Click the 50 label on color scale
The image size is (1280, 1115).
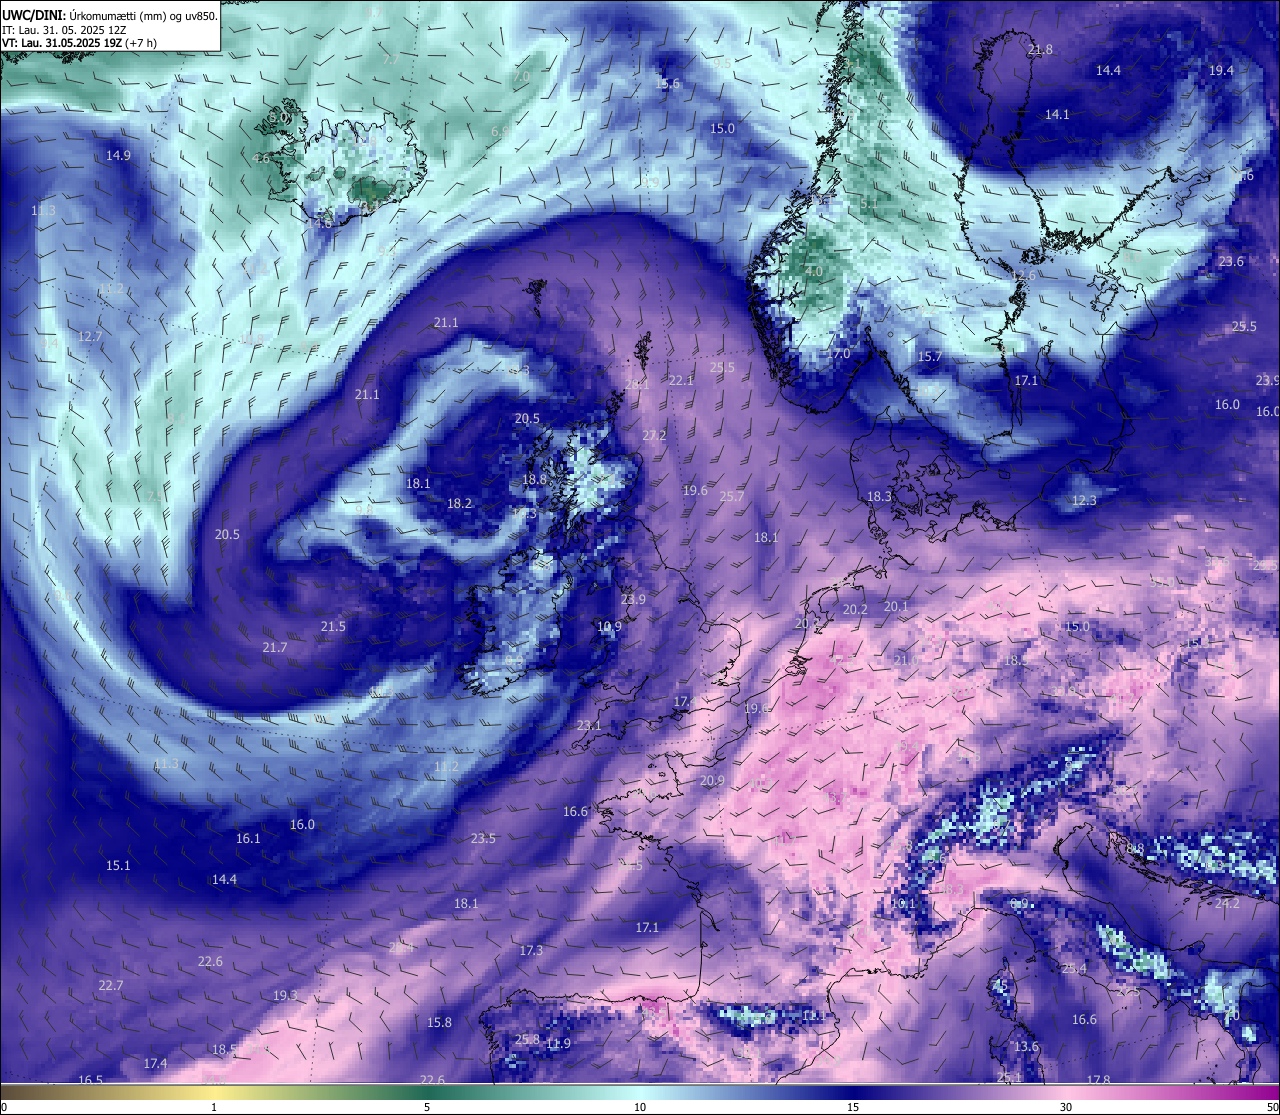point(1271,1107)
